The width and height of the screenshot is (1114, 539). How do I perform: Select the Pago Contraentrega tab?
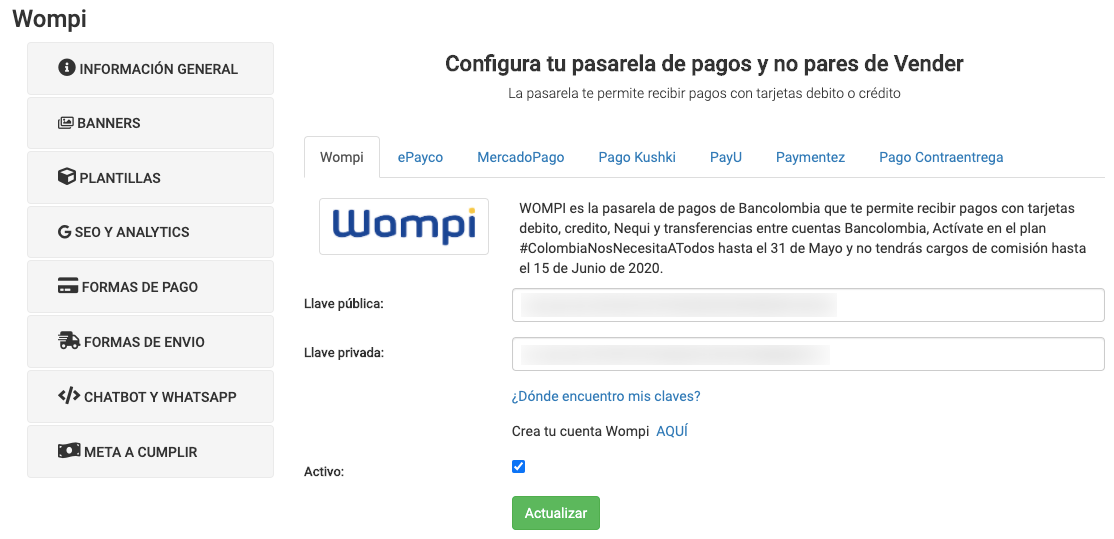point(941,157)
